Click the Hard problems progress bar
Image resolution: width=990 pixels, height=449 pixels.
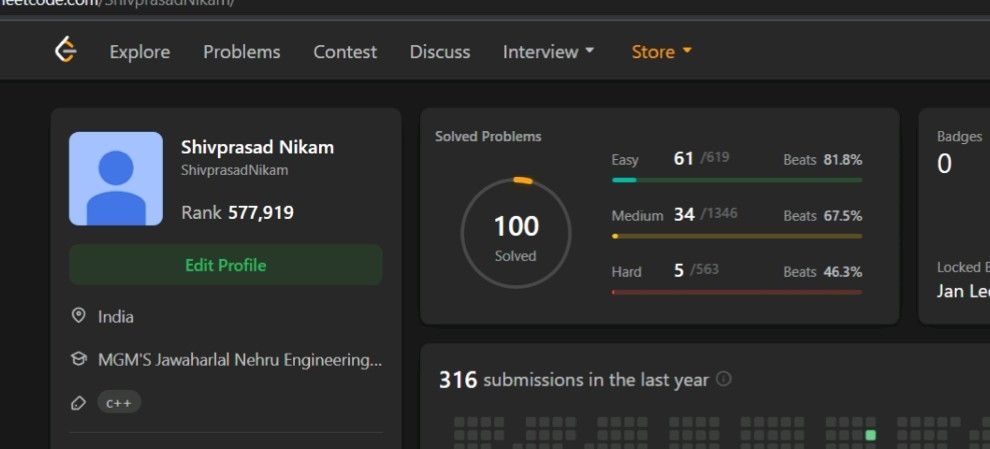pyautogui.click(x=736, y=292)
